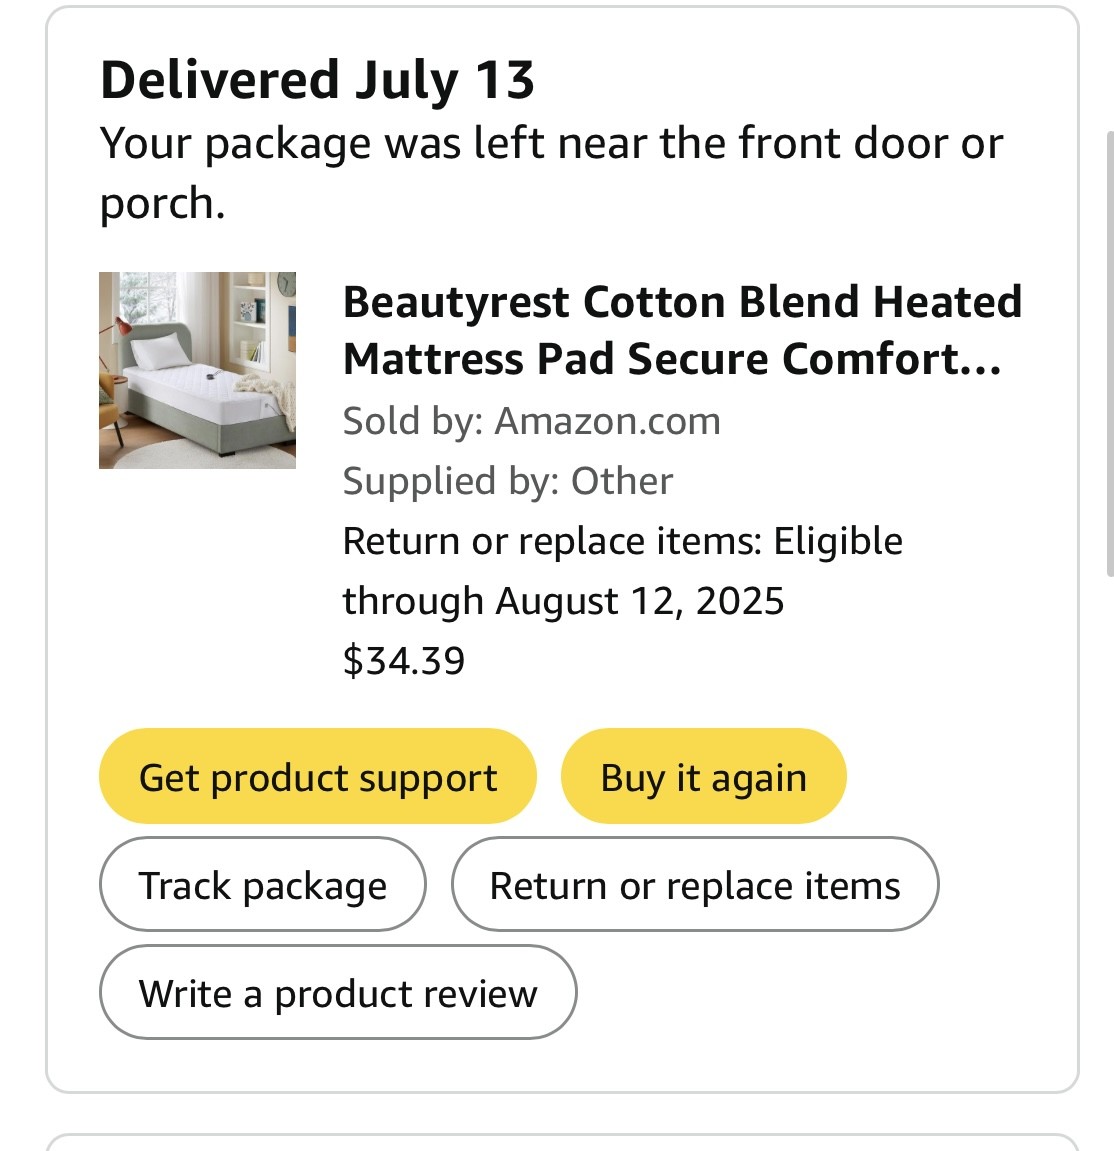Write a product review
Image resolution: width=1114 pixels, height=1151 pixels.
(x=338, y=992)
